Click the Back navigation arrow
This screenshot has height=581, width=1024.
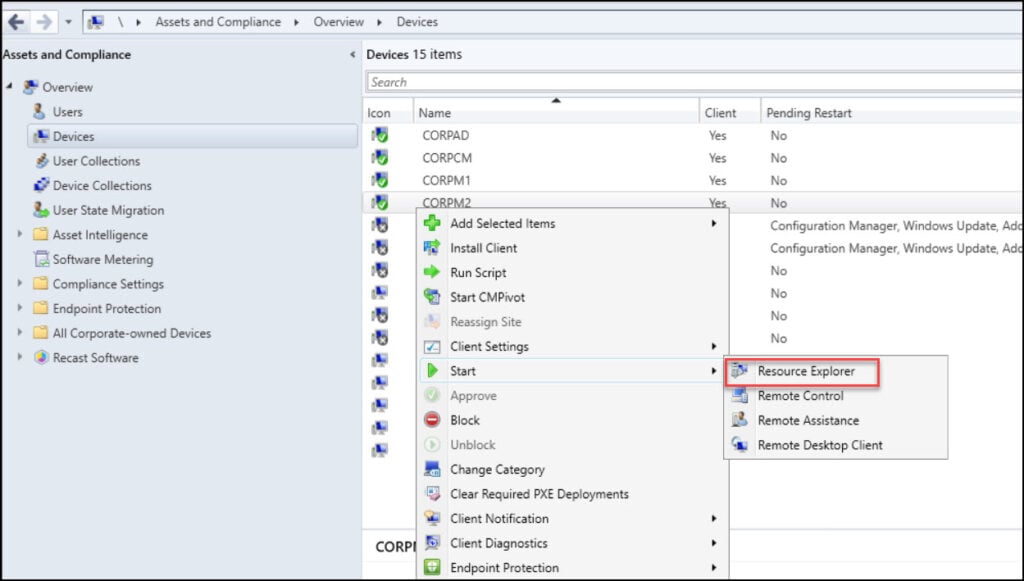[x=16, y=22]
